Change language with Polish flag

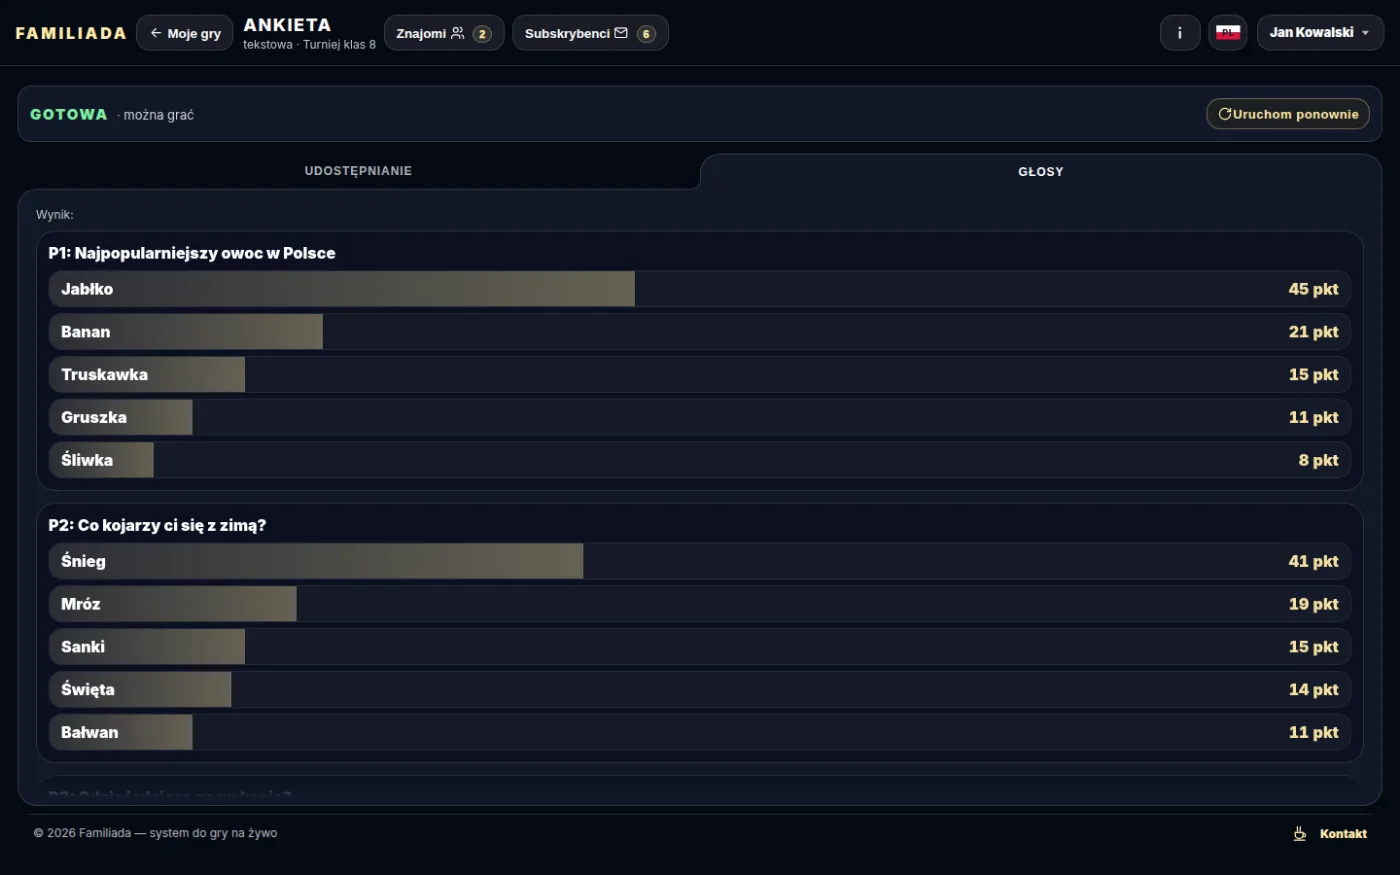pyautogui.click(x=1228, y=33)
